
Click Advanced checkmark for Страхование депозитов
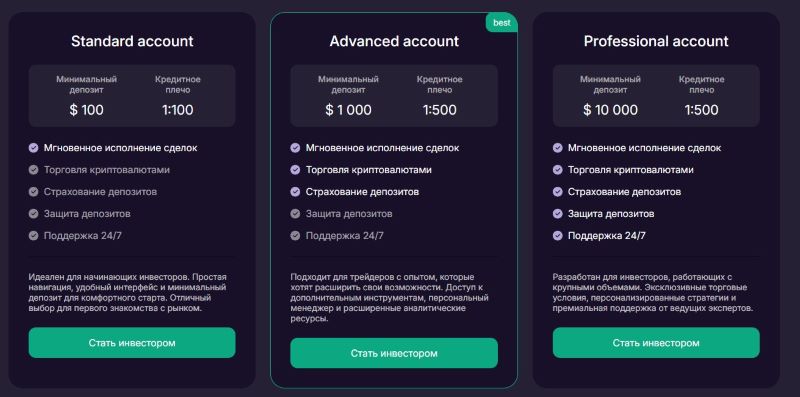(x=295, y=192)
